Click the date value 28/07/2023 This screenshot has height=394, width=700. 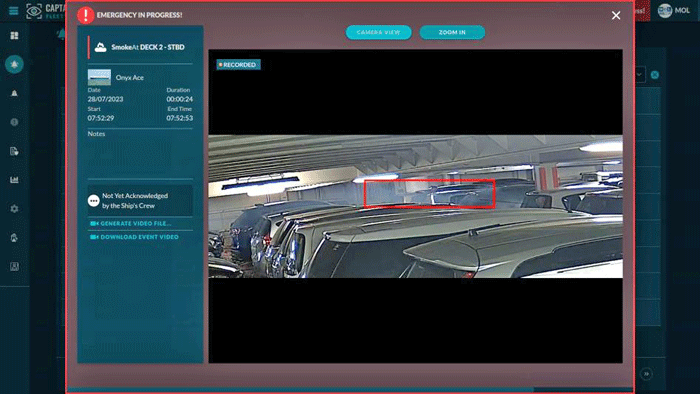pyautogui.click(x=105, y=99)
